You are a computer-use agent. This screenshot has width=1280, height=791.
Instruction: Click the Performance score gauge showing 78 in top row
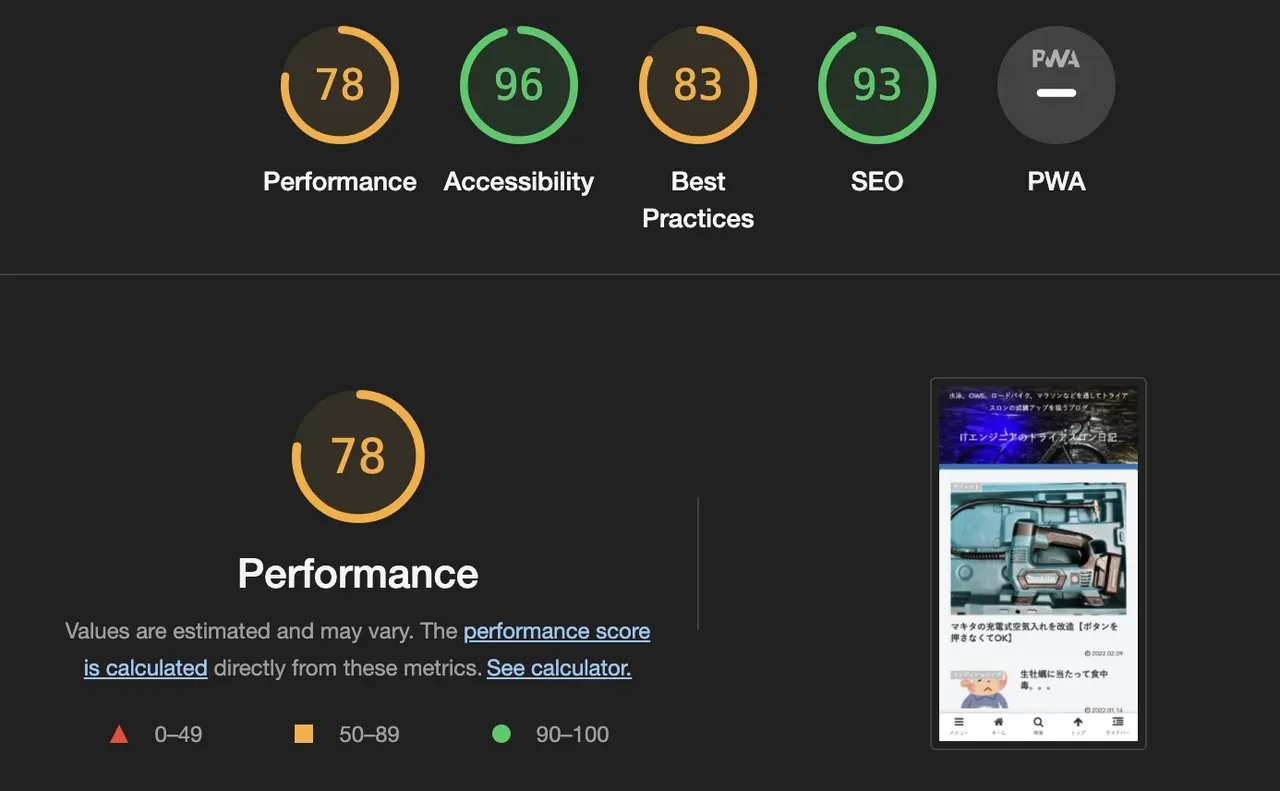[339, 85]
